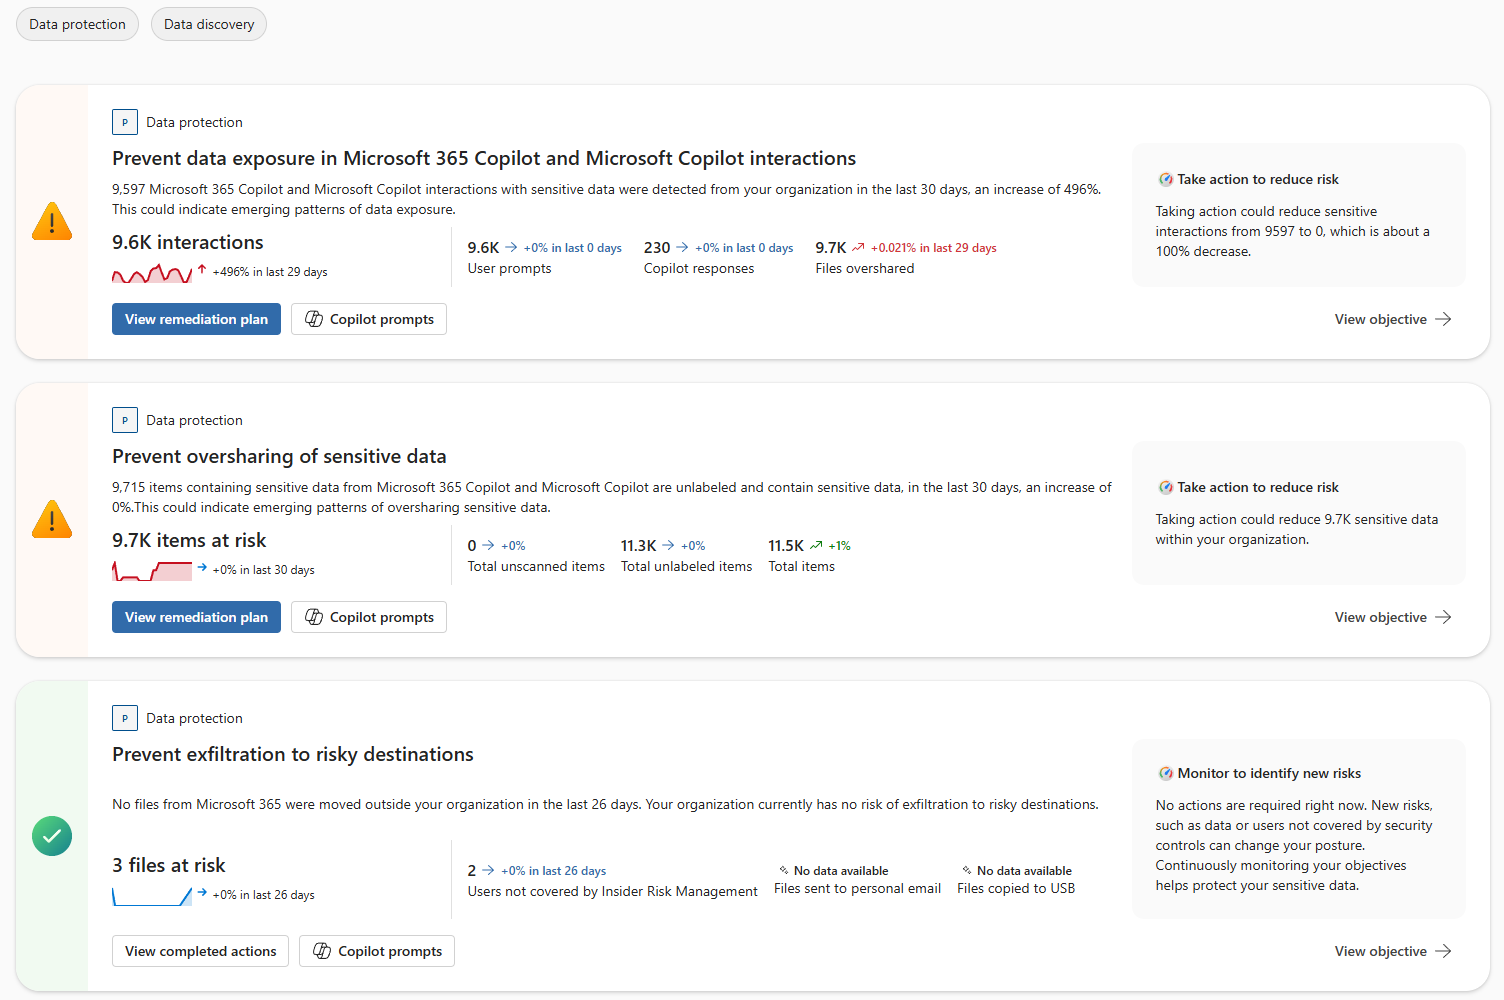Open Copilot prompts for data exposure card
The width and height of the screenshot is (1504, 1000).
(x=369, y=319)
